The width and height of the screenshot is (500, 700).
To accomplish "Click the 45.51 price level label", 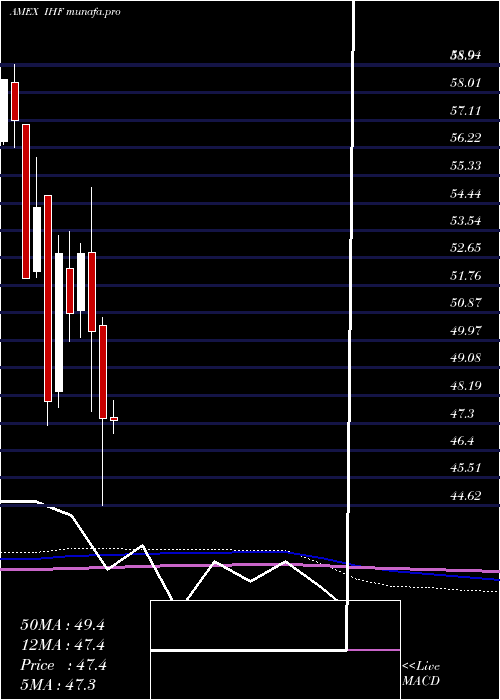I will pyautogui.click(x=465, y=468).
